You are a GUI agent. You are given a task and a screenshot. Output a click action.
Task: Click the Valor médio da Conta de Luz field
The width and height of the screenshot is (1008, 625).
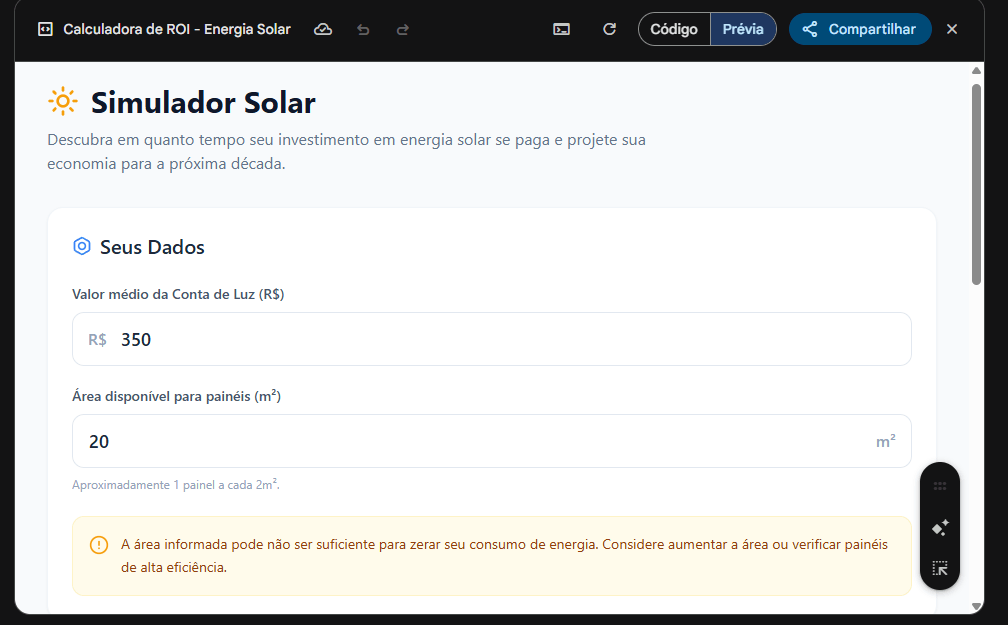pos(492,339)
